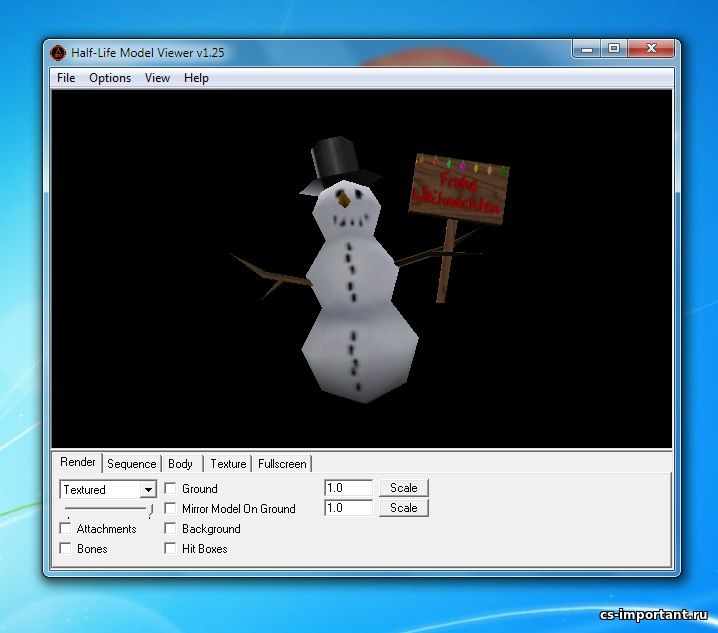718x633 pixels.
Task: Open the Fullscreen tab
Action: (282, 464)
